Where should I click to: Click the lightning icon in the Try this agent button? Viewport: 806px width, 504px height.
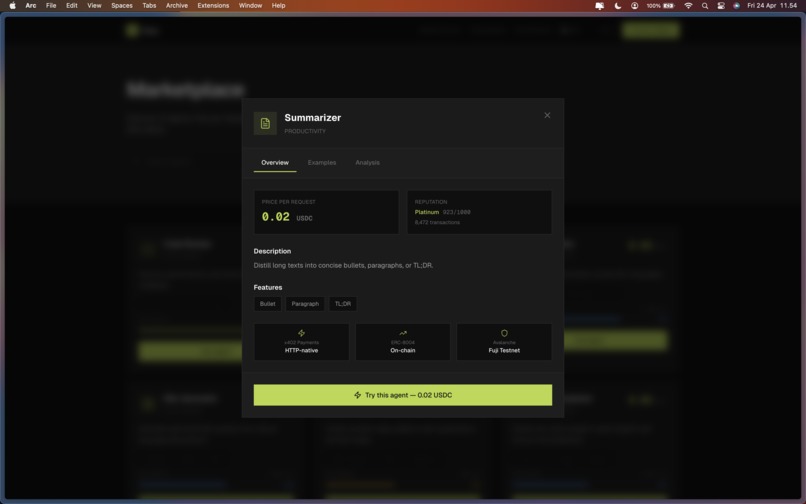[358, 395]
